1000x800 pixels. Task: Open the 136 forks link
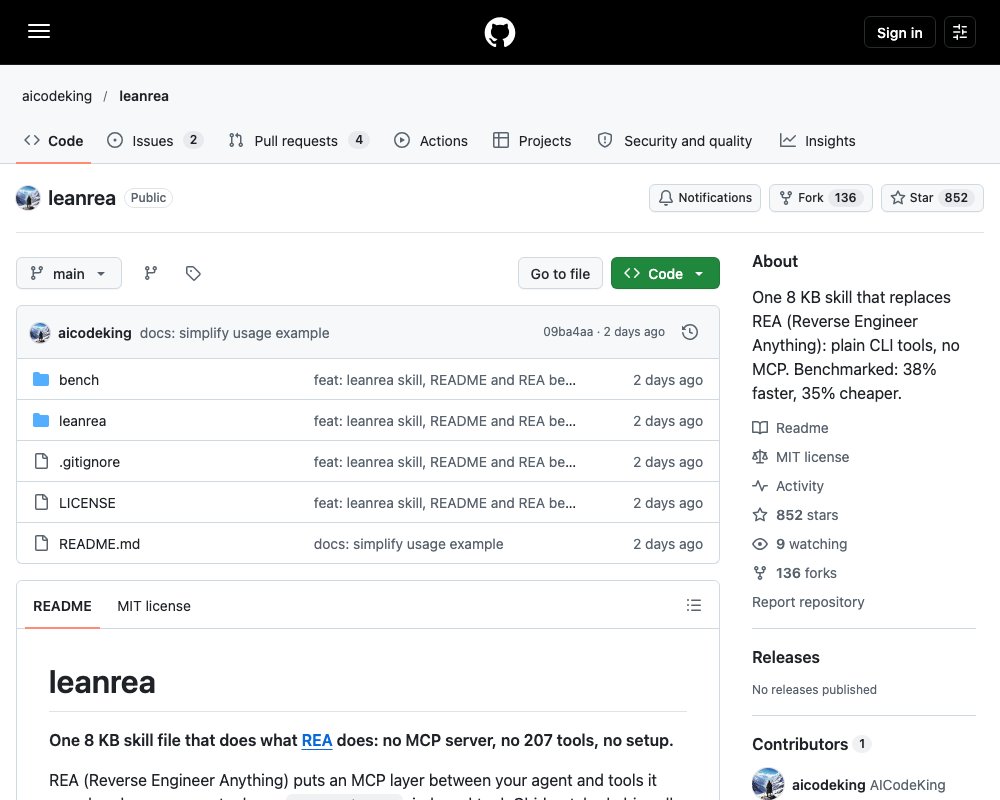(795, 574)
